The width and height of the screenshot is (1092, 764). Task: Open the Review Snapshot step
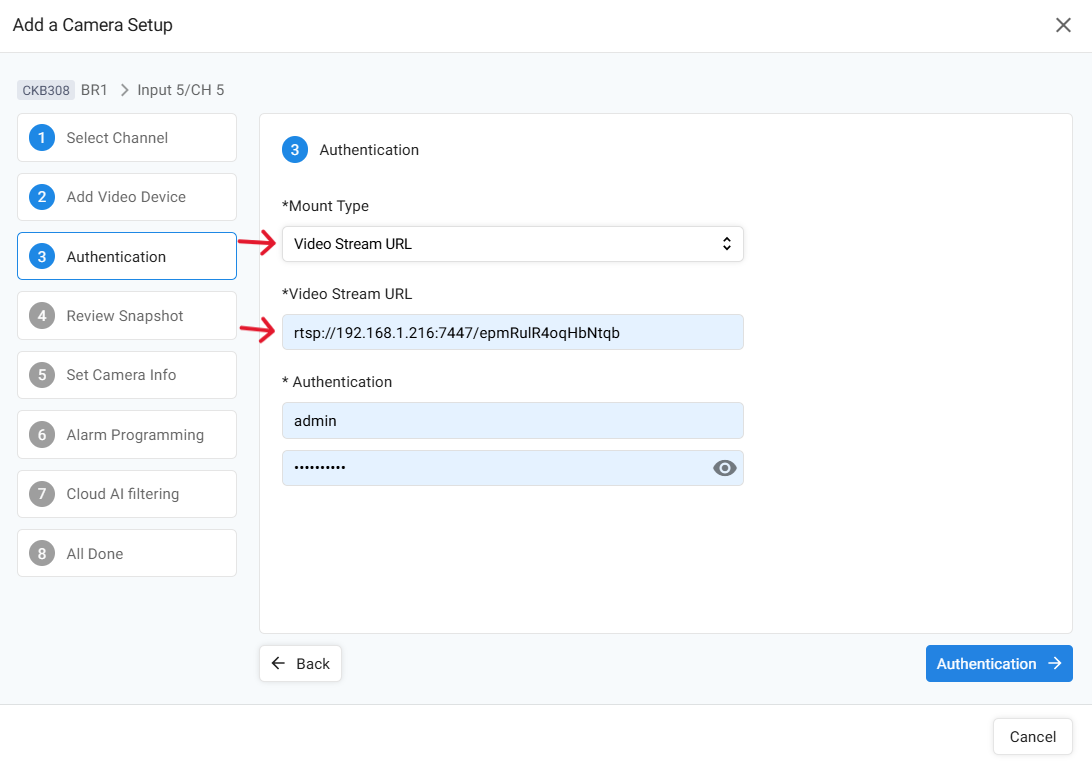point(127,316)
